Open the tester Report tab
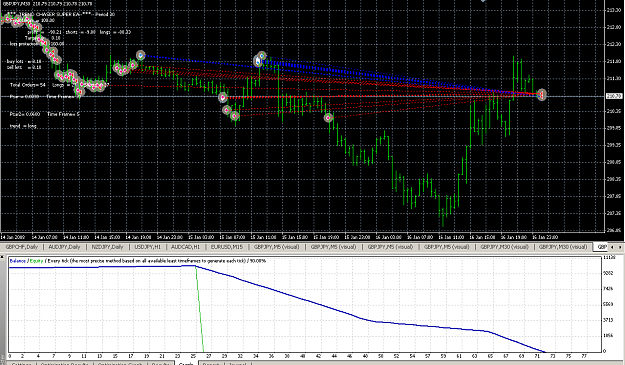The width and height of the screenshot is (625, 365). 211,363
